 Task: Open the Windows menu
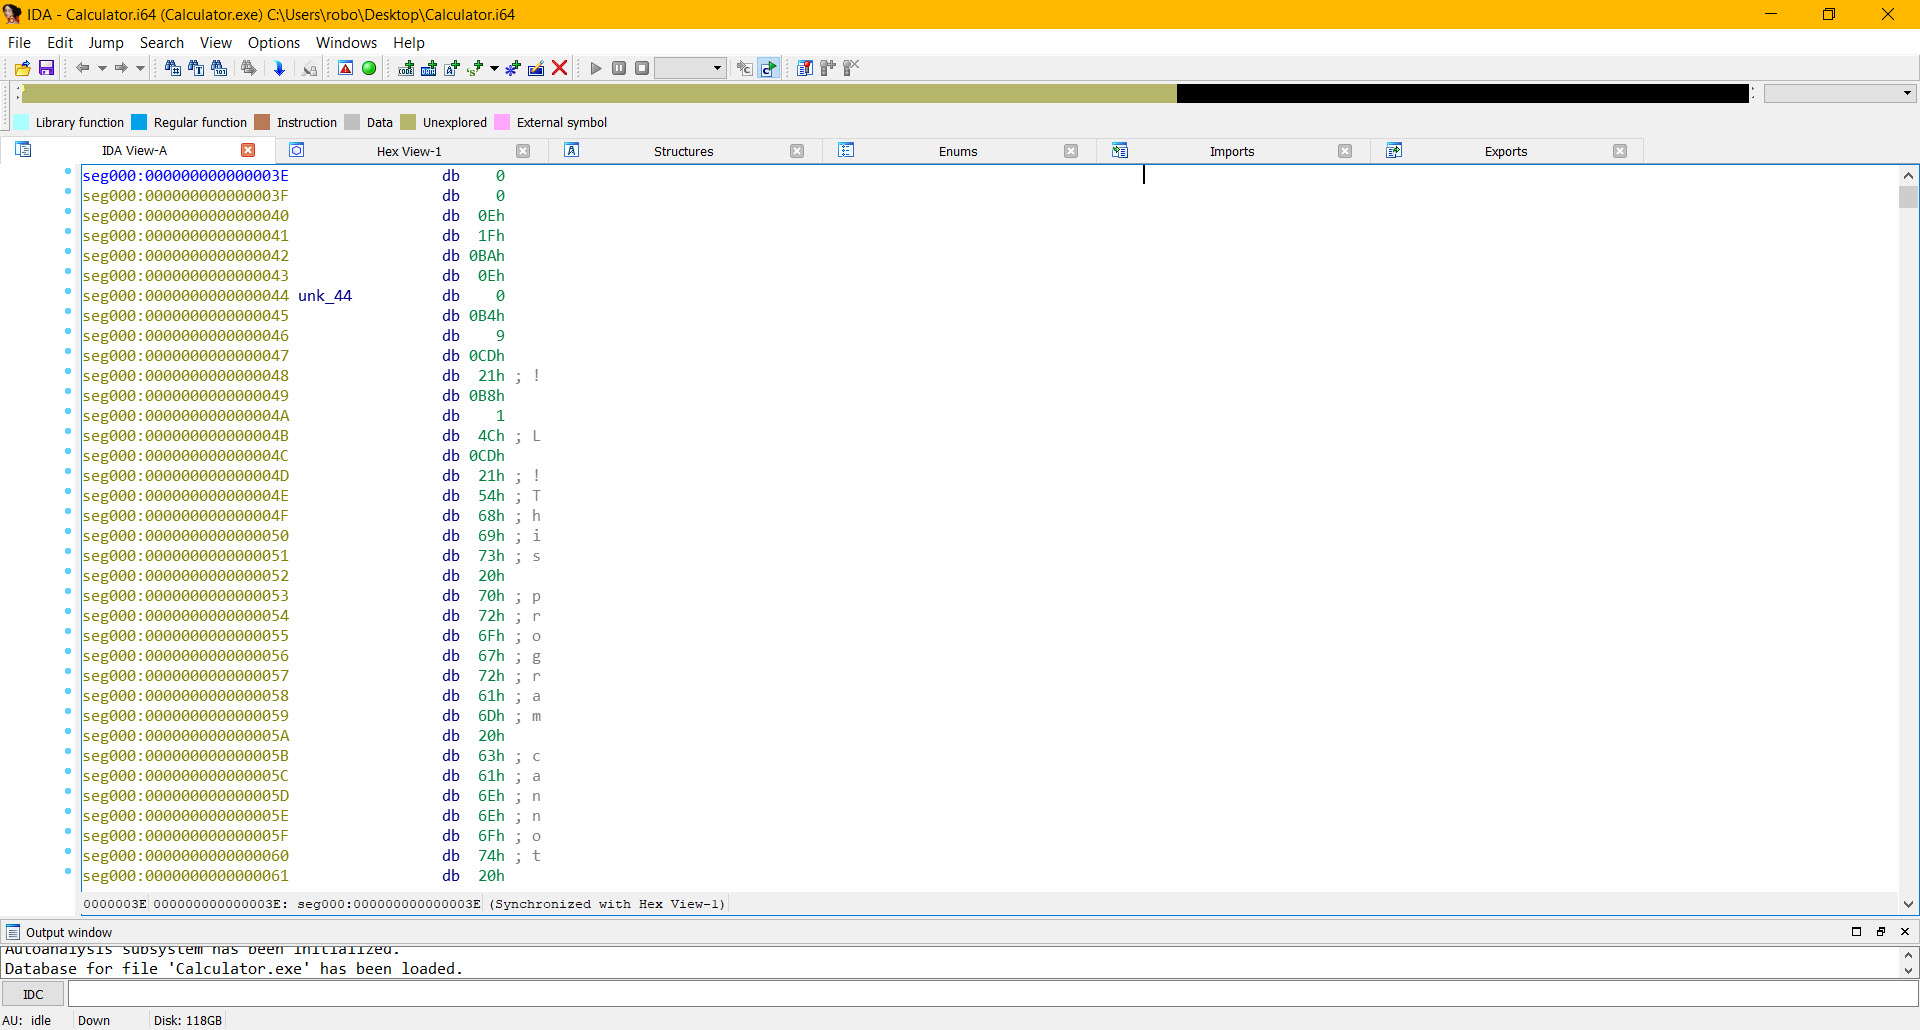tap(346, 42)
